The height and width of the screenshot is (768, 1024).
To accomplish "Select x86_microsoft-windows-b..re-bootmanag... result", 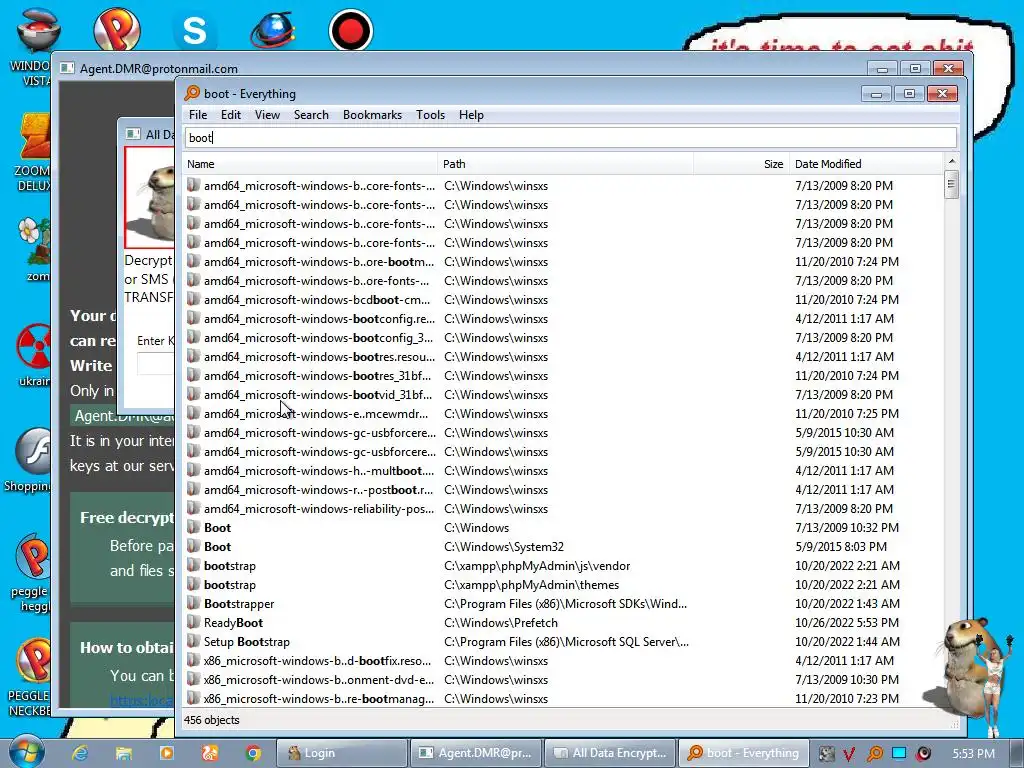I will pyautogui.click(x=319, y=699).
